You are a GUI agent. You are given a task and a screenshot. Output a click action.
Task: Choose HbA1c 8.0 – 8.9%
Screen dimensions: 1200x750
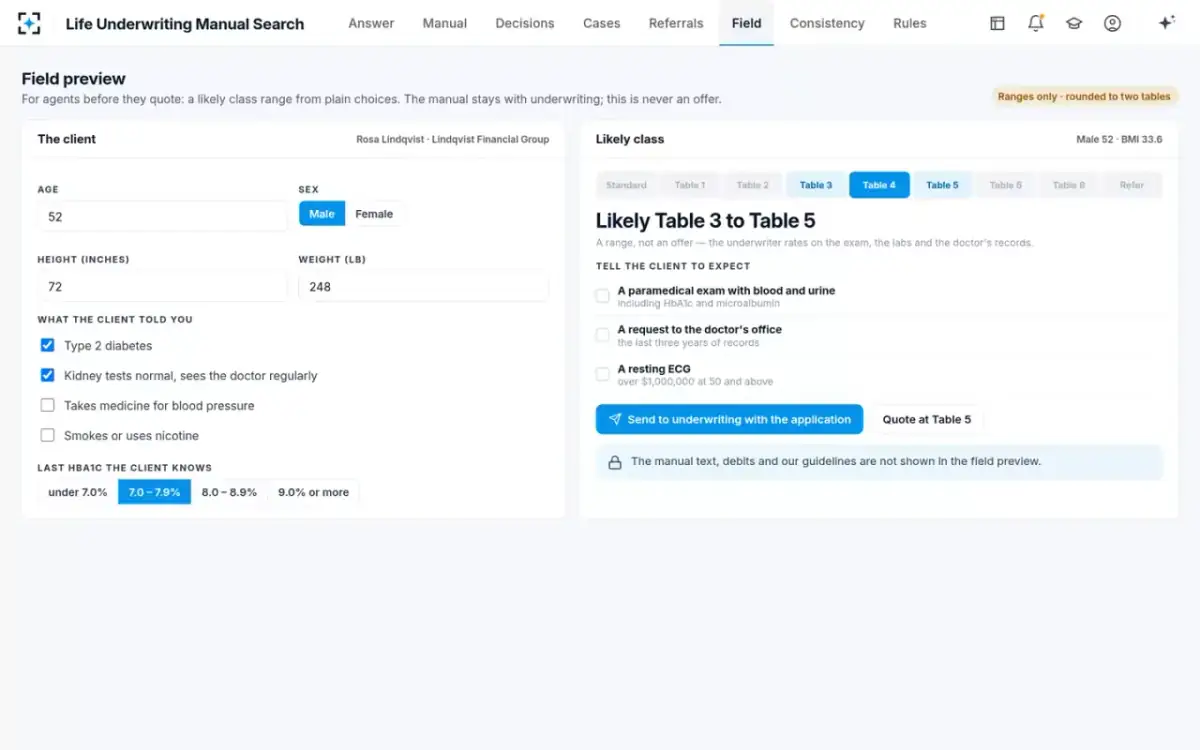[229, 492]
